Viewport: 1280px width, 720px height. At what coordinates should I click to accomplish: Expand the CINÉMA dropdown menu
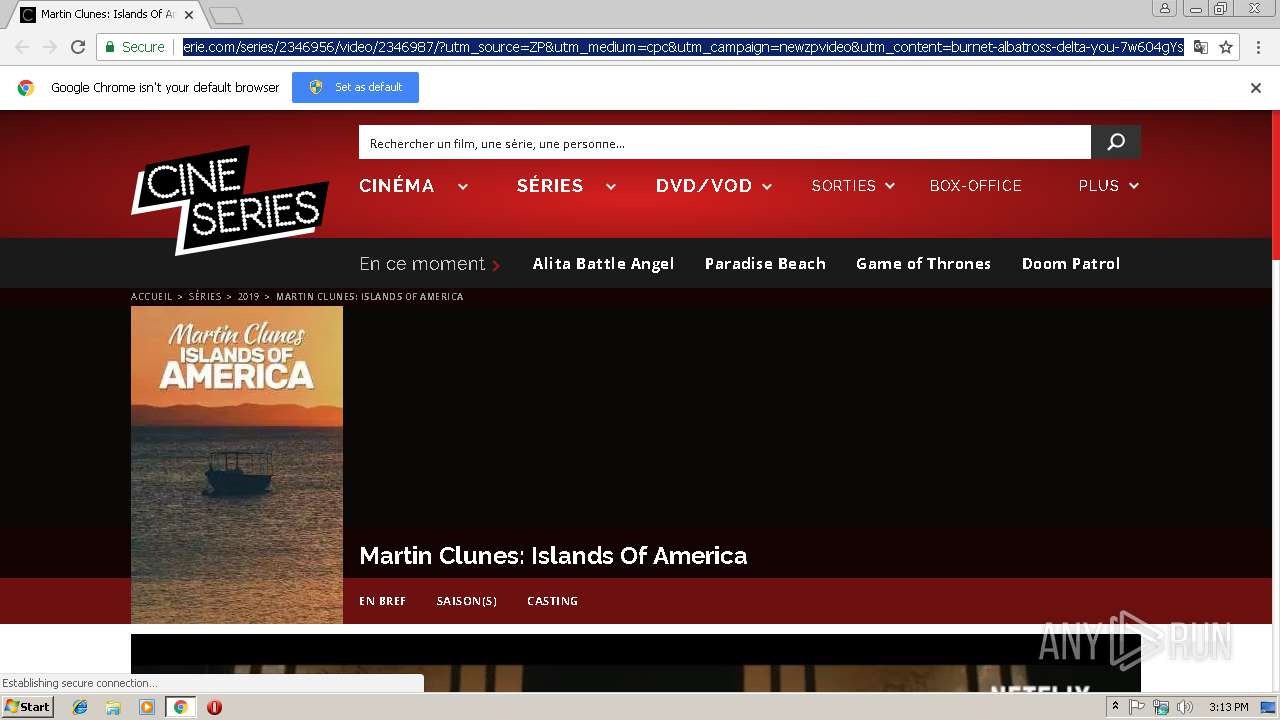(463, 186)
